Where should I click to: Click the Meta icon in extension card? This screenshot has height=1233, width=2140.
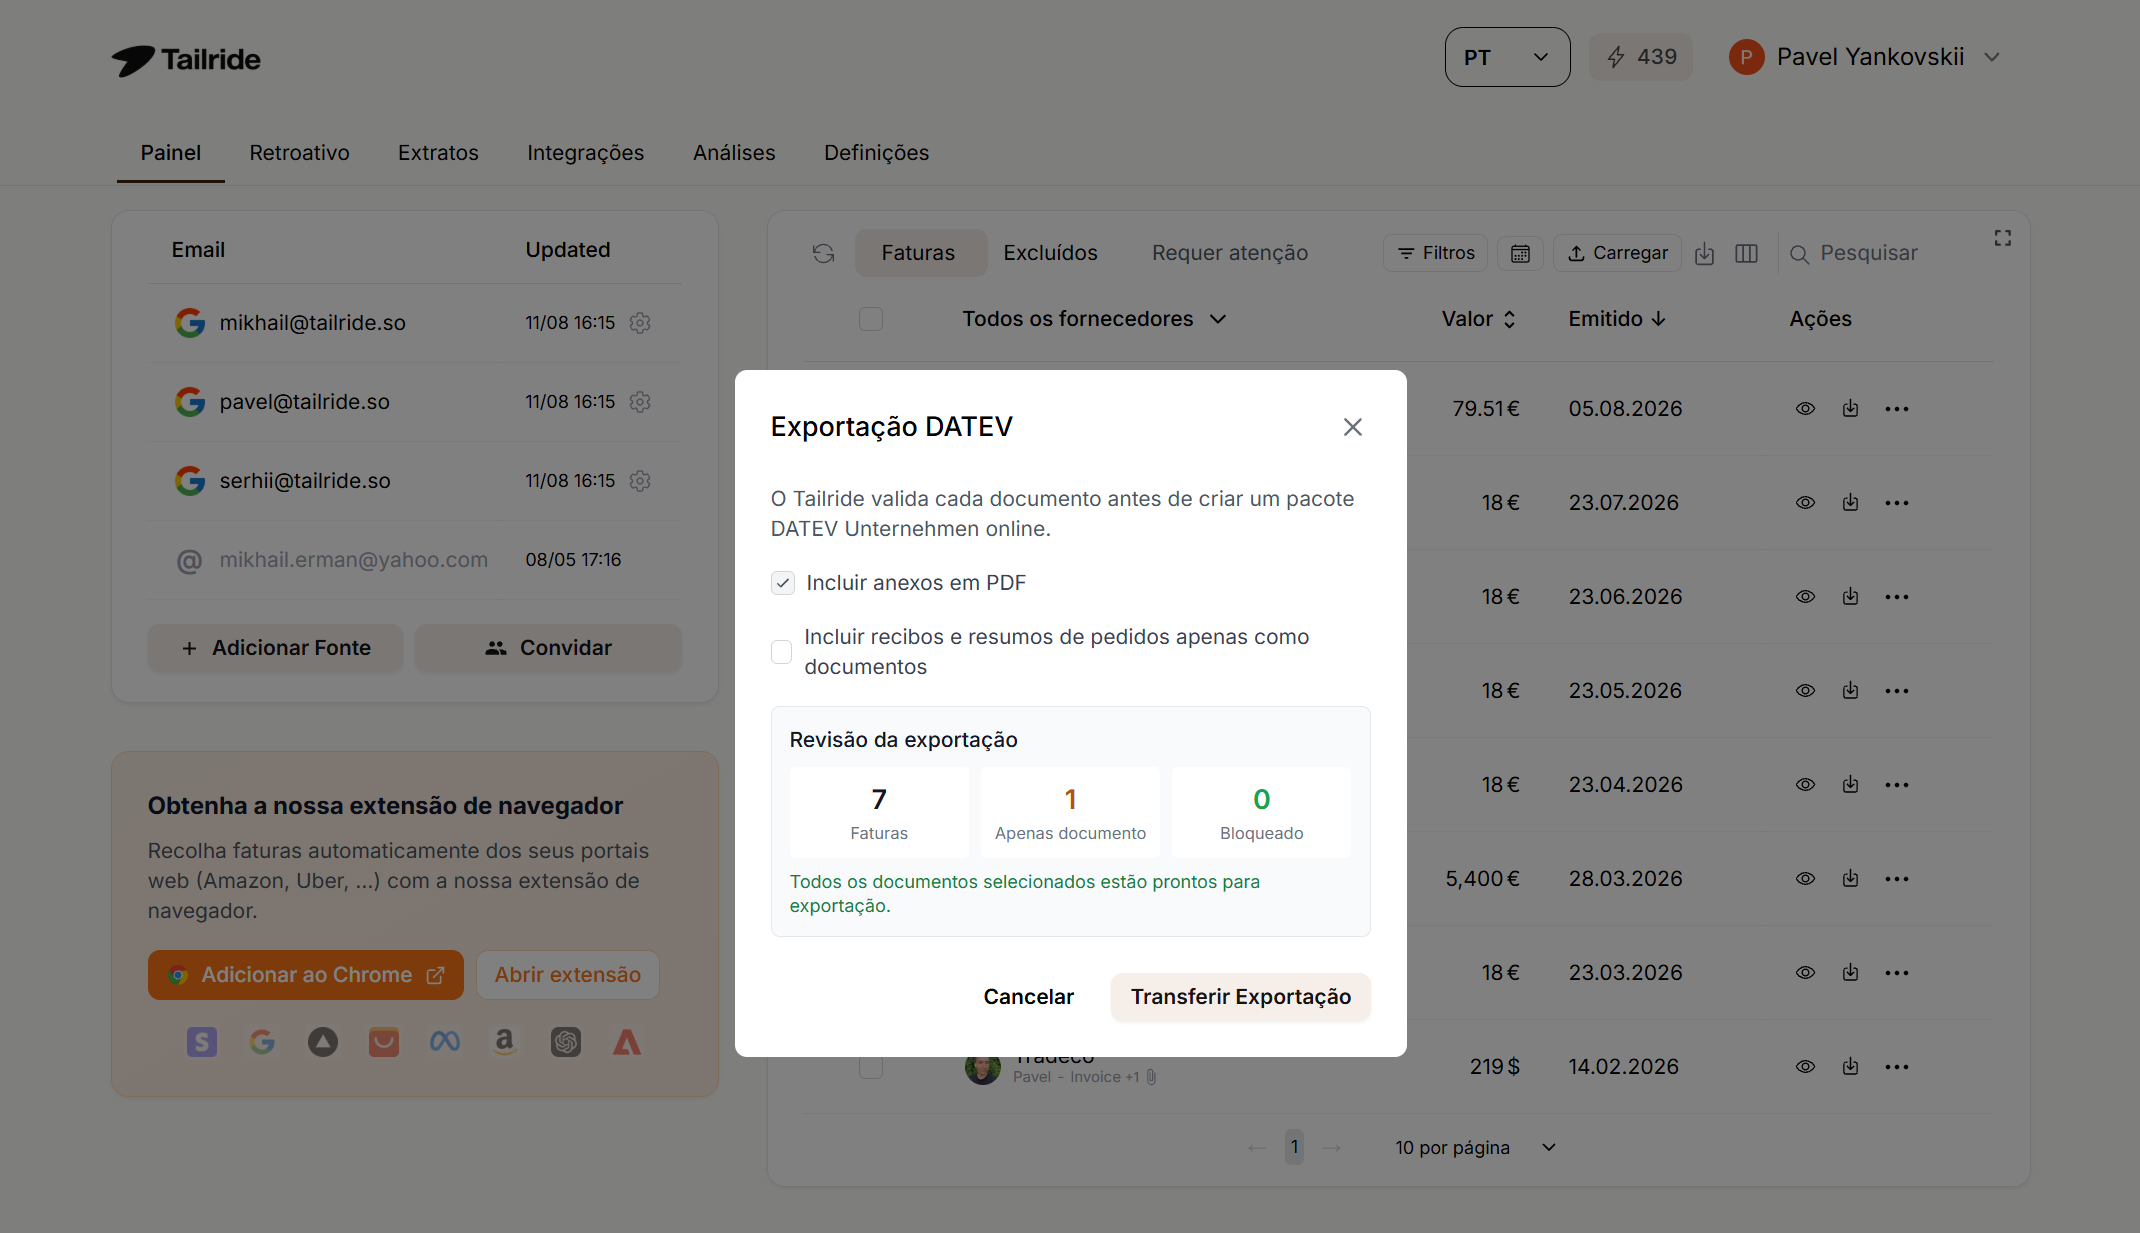(x=445, y=1042)
